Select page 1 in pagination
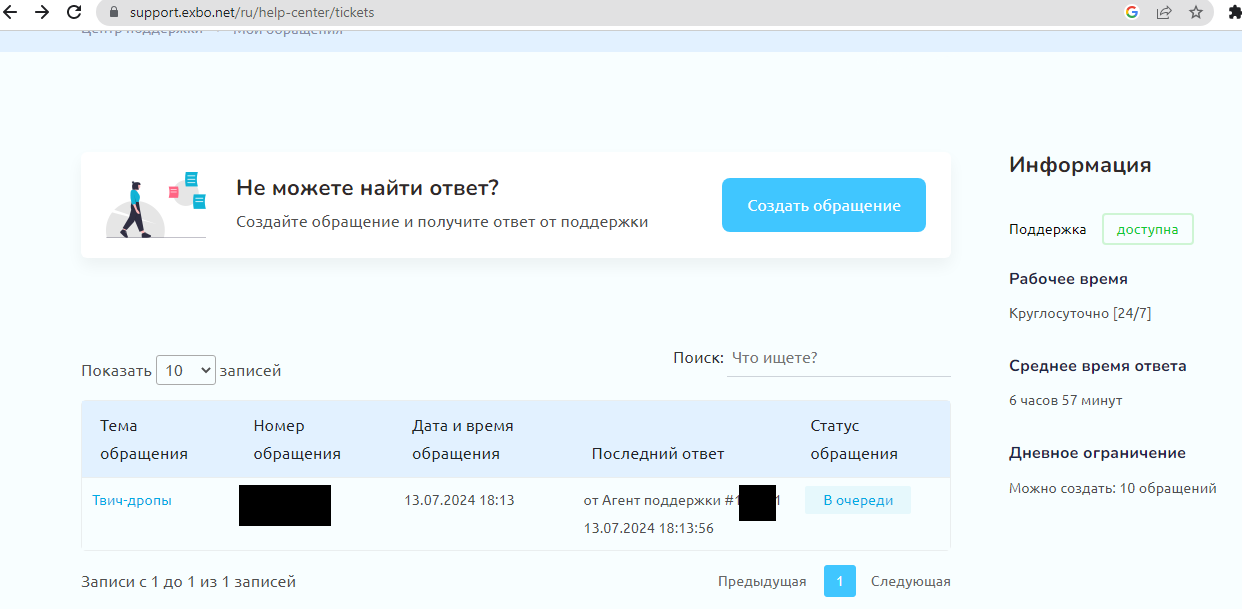The width and height of the screenshot is (1242, 609). (840, 582)
